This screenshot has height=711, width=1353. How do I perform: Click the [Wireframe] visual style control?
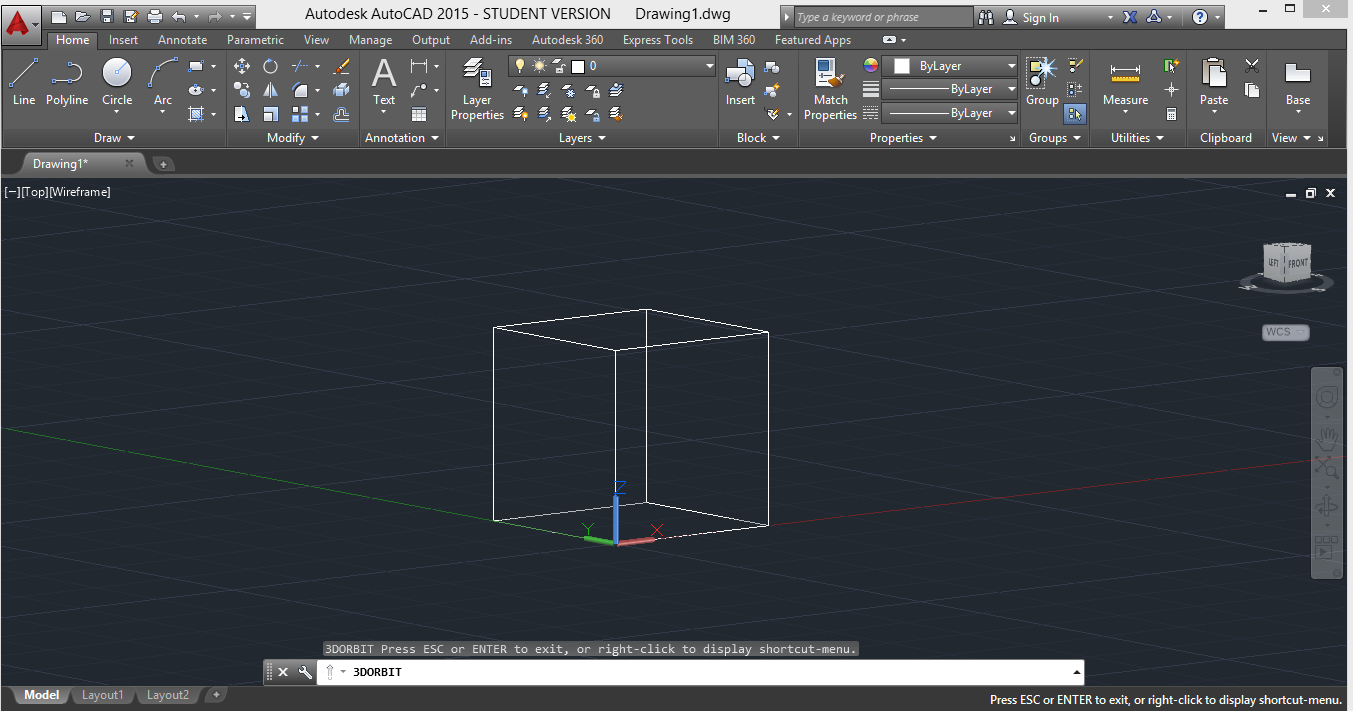pyautogui.click(x=79, y=191)
